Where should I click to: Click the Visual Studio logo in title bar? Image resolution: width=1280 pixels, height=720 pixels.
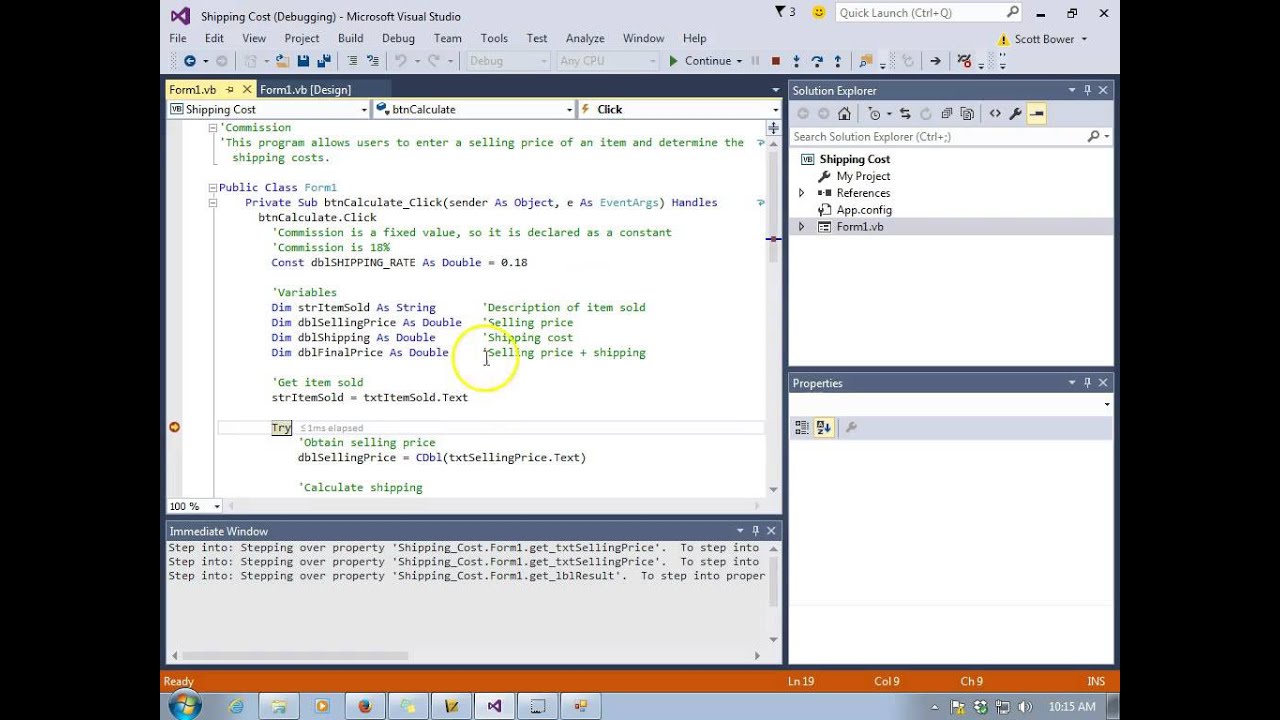coord(180,15)
